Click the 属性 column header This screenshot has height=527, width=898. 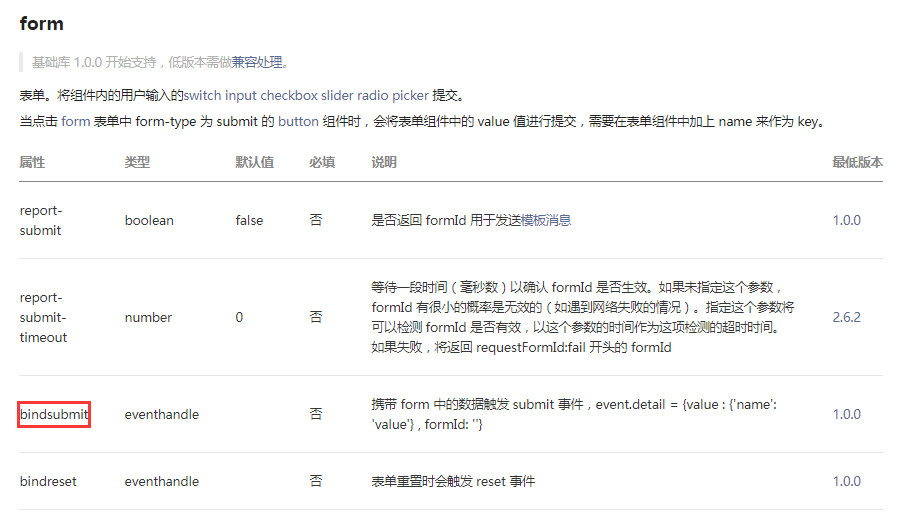(32, 162)
